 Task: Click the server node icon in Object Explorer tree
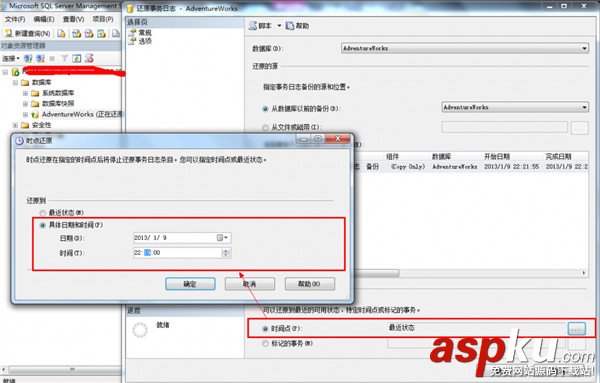click(16, 72)
